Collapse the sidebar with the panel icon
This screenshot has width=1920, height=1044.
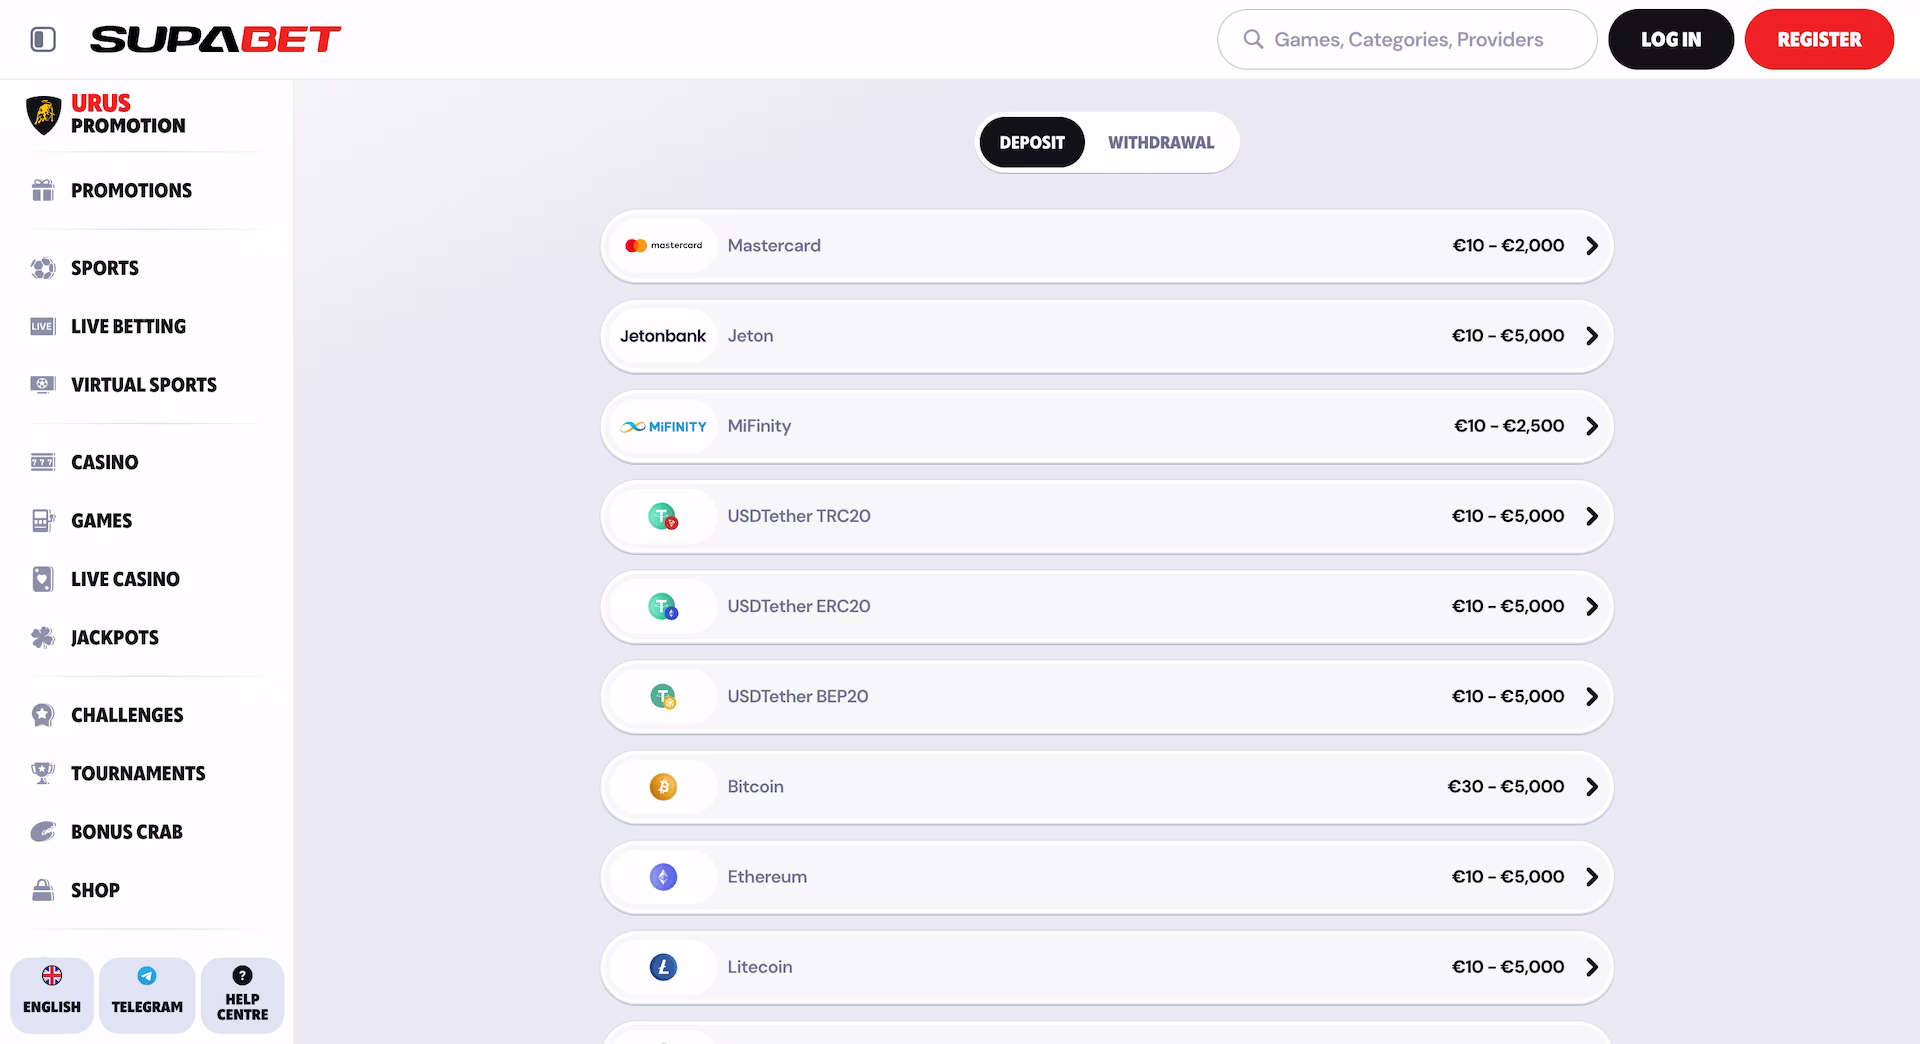(x=43, y=39)
